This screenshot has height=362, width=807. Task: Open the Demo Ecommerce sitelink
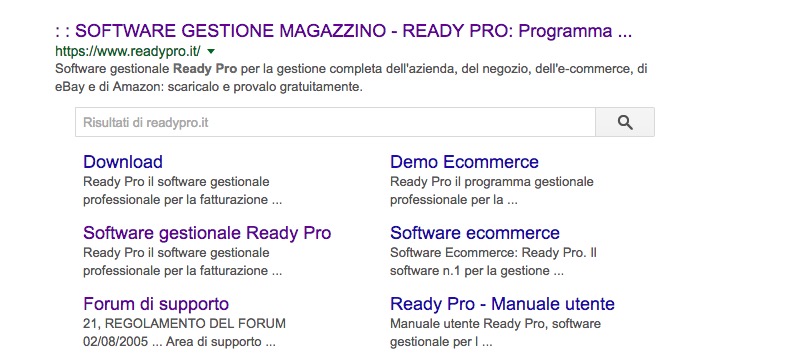[464, 162]
